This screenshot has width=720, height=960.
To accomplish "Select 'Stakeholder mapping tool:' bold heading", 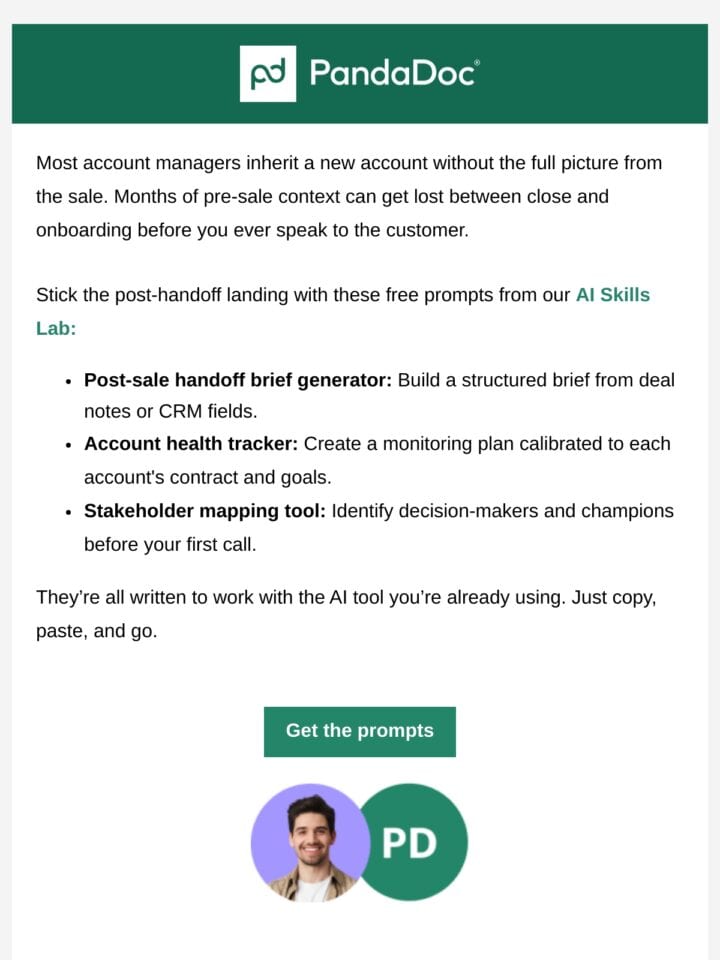I will [205, 511].
